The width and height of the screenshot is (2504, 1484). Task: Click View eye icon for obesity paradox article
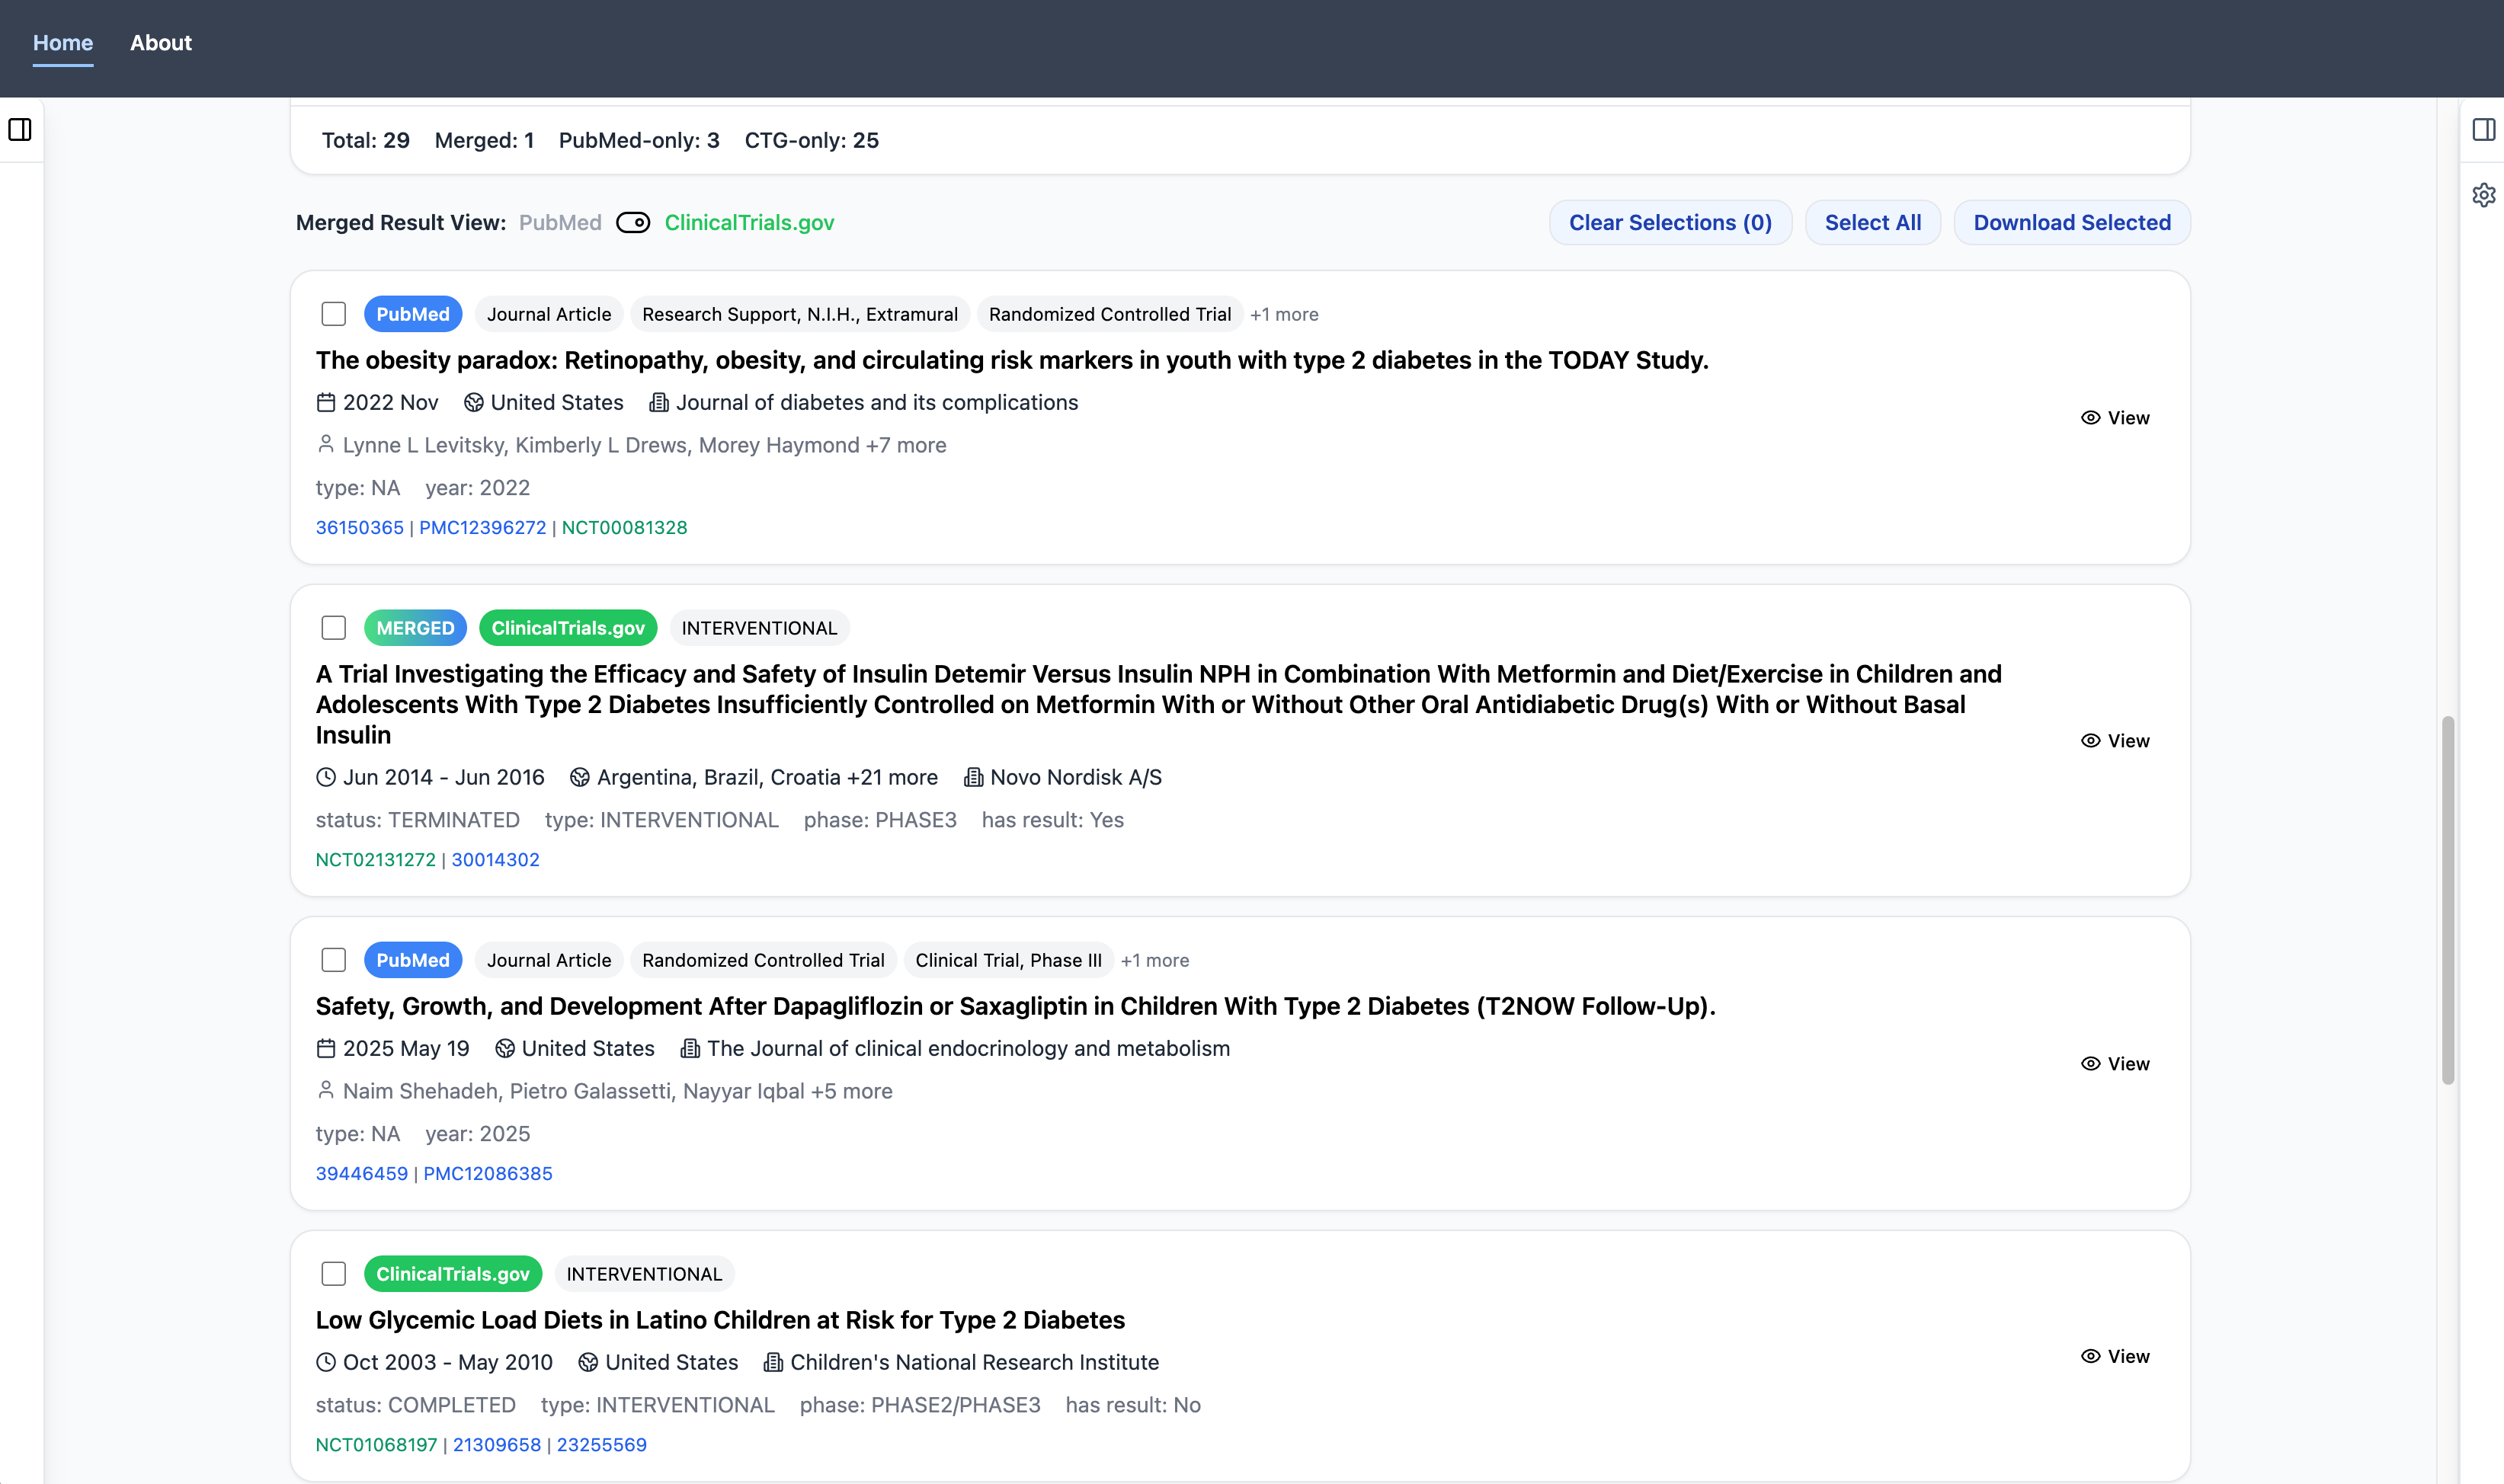coord(2090,418)
